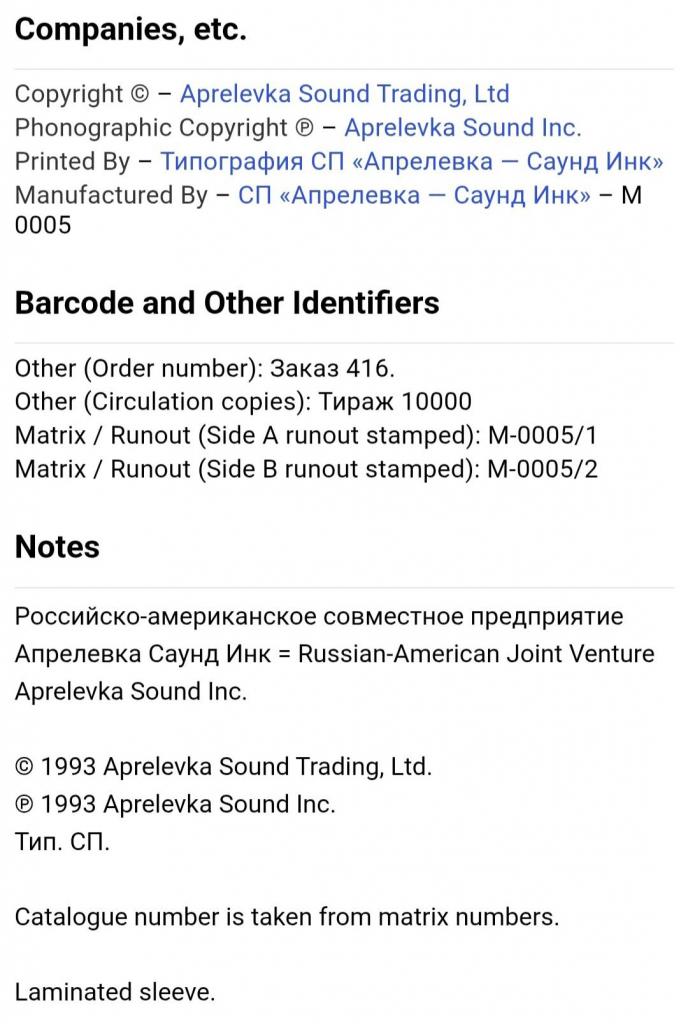The height and width of the screenshot is (1024, 688).
Task: Click the Copyright © label text
Action: tap(82, 94)
